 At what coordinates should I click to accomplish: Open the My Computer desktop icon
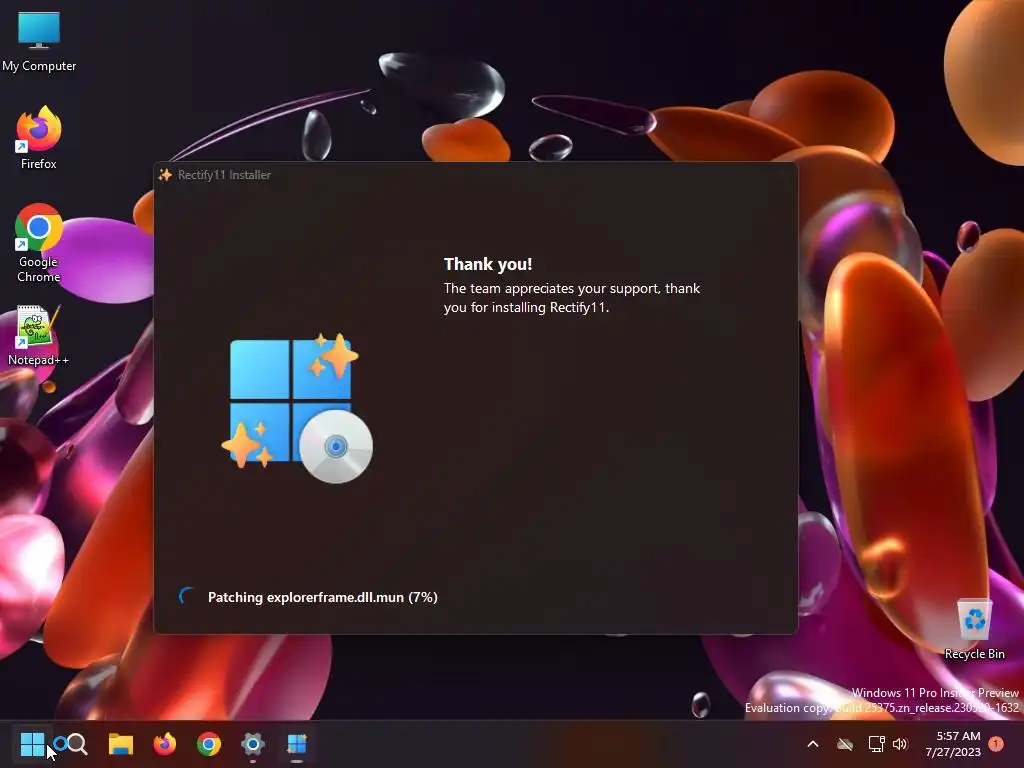pos(39,40)
